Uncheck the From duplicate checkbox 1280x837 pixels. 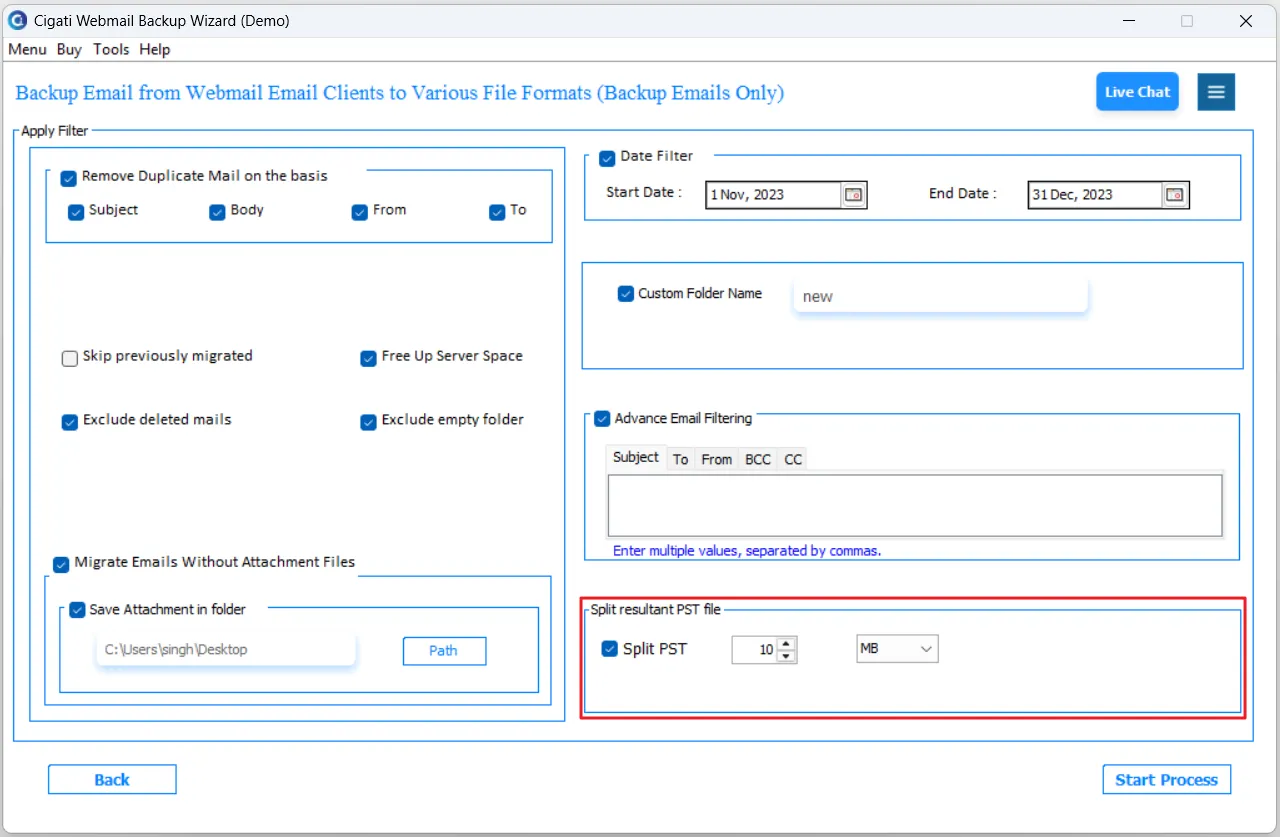click(x=360, y=212)
